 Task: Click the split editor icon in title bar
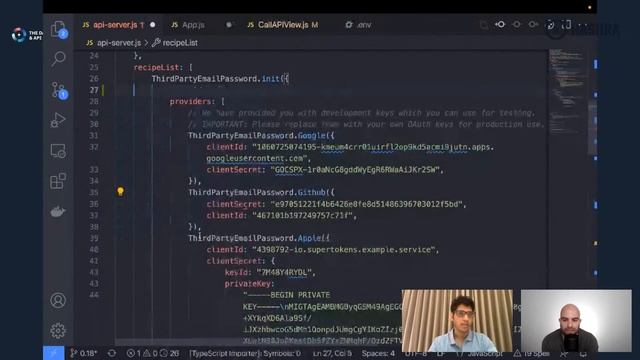(567, 25)
